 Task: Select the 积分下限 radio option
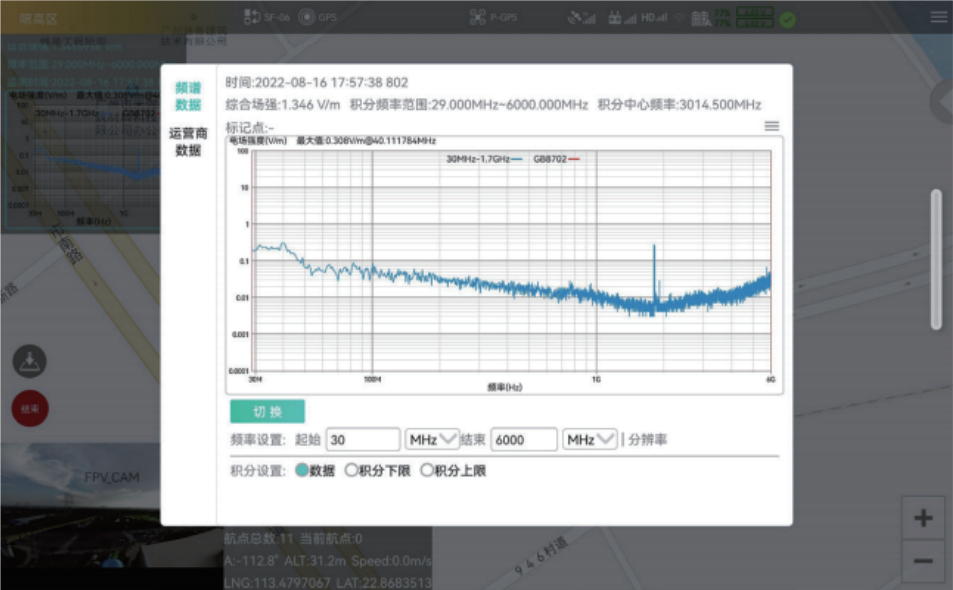tap(351, 470)
